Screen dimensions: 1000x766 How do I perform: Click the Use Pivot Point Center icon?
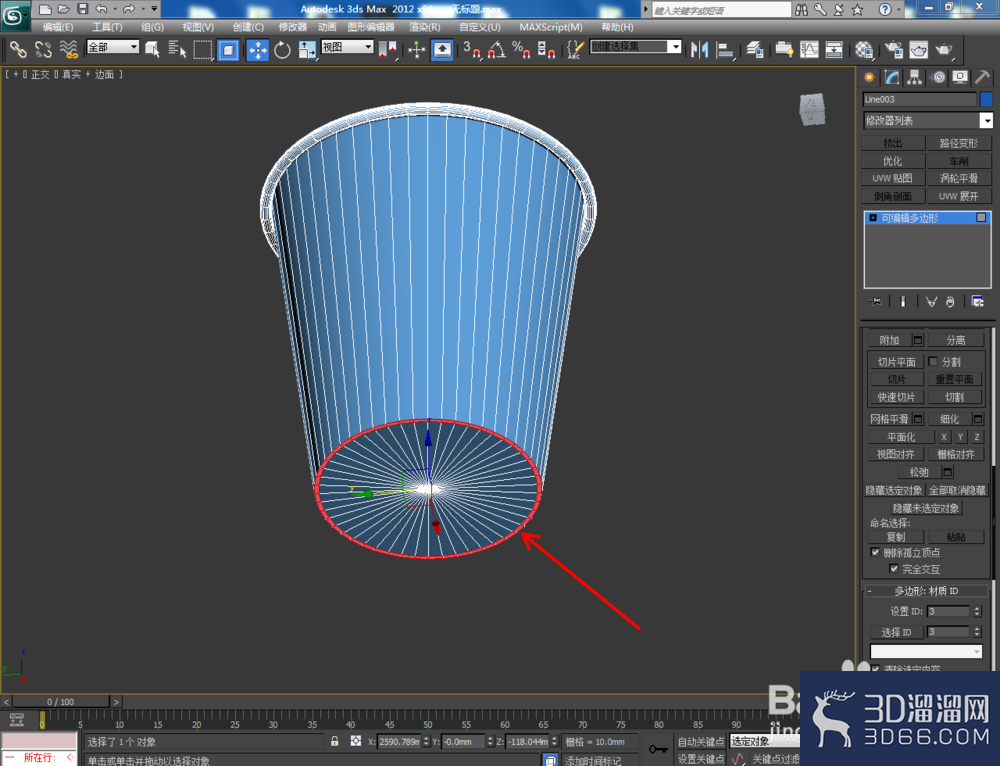tap(387, 49)
